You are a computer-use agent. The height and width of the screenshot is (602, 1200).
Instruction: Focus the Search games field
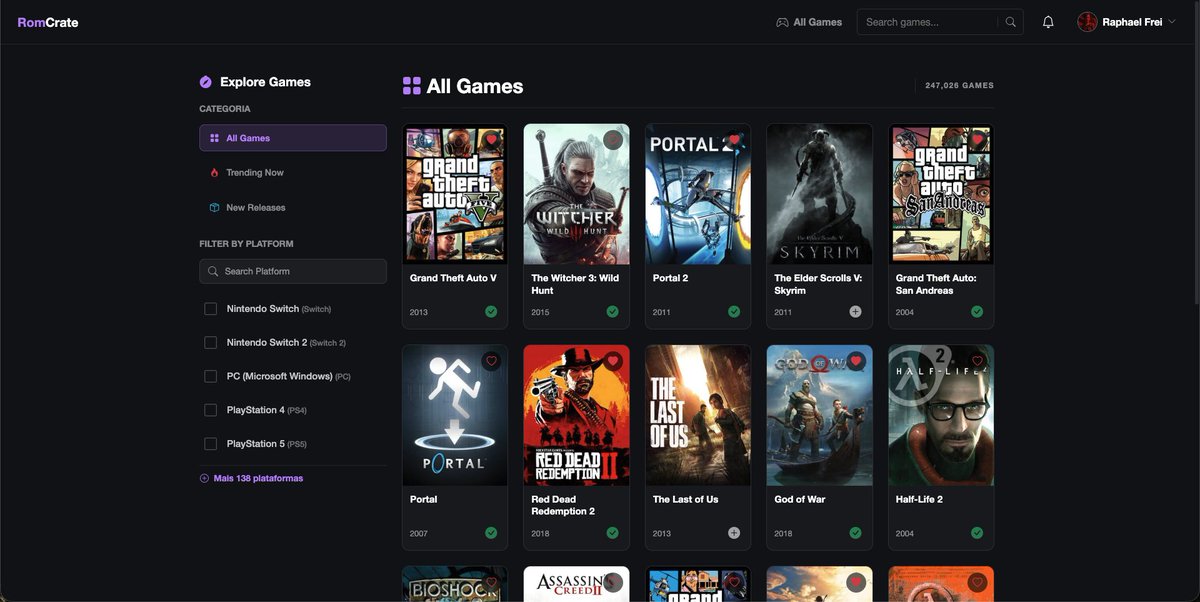point(929,22)
